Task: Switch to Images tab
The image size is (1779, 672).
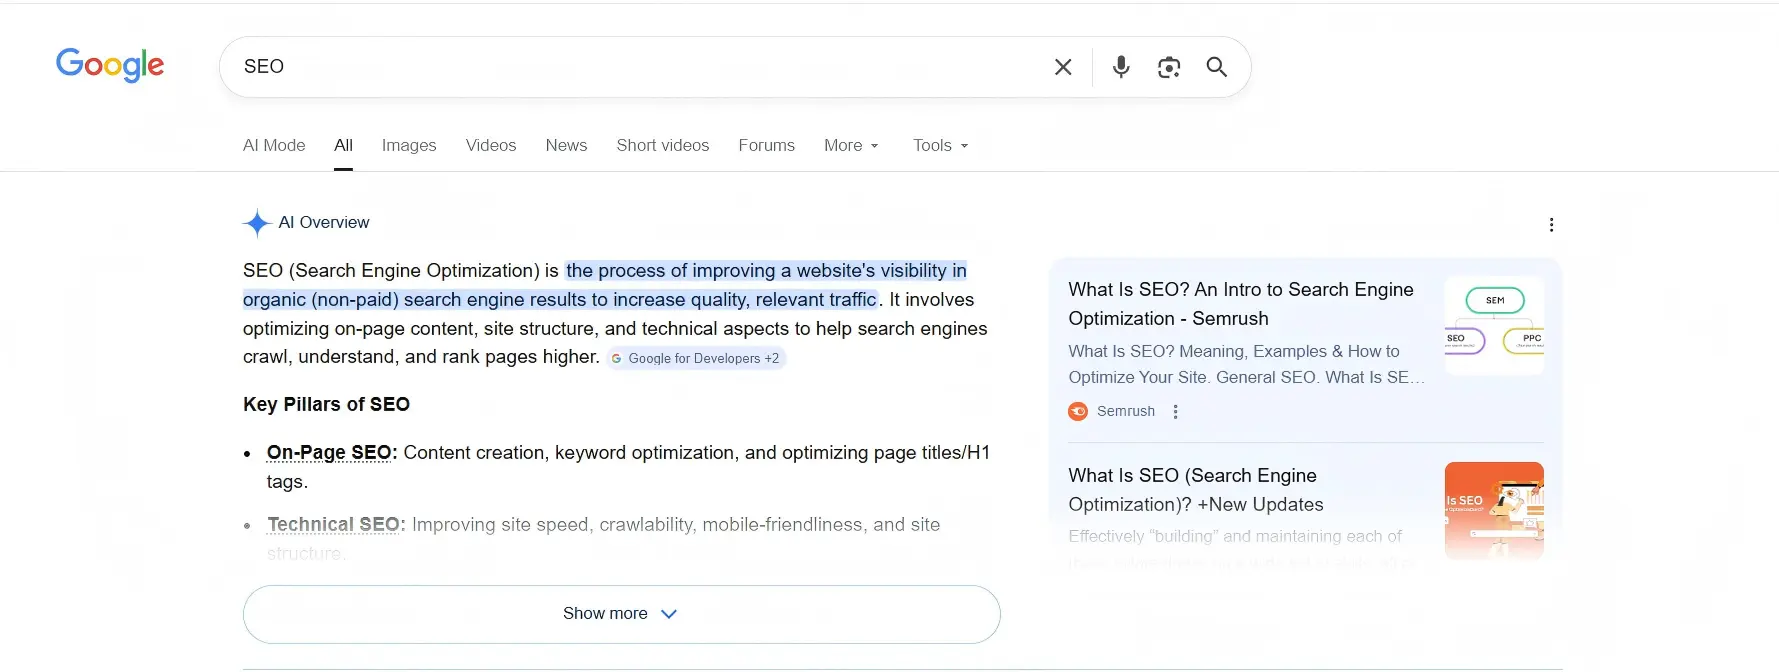Action: [x=409, y=145]
